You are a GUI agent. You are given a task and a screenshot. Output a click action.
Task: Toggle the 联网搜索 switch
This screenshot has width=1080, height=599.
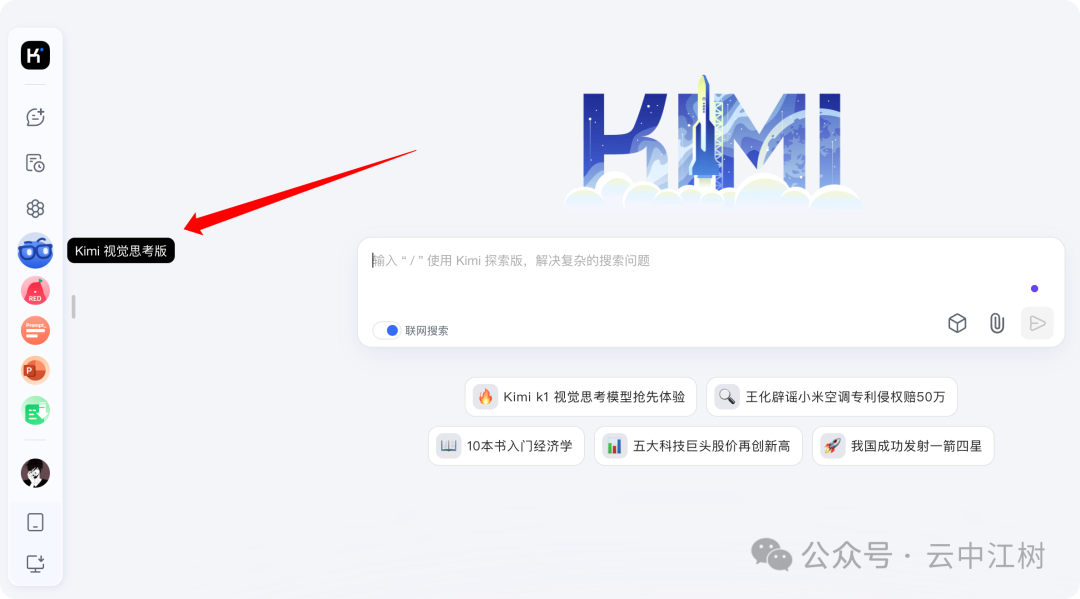387,330
